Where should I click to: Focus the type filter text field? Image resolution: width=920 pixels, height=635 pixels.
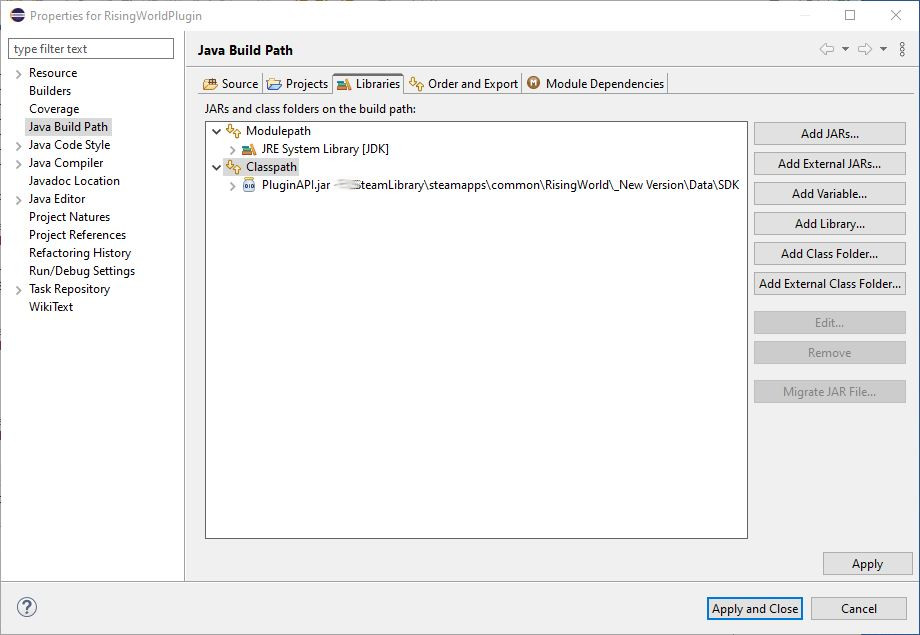point(91,49)
